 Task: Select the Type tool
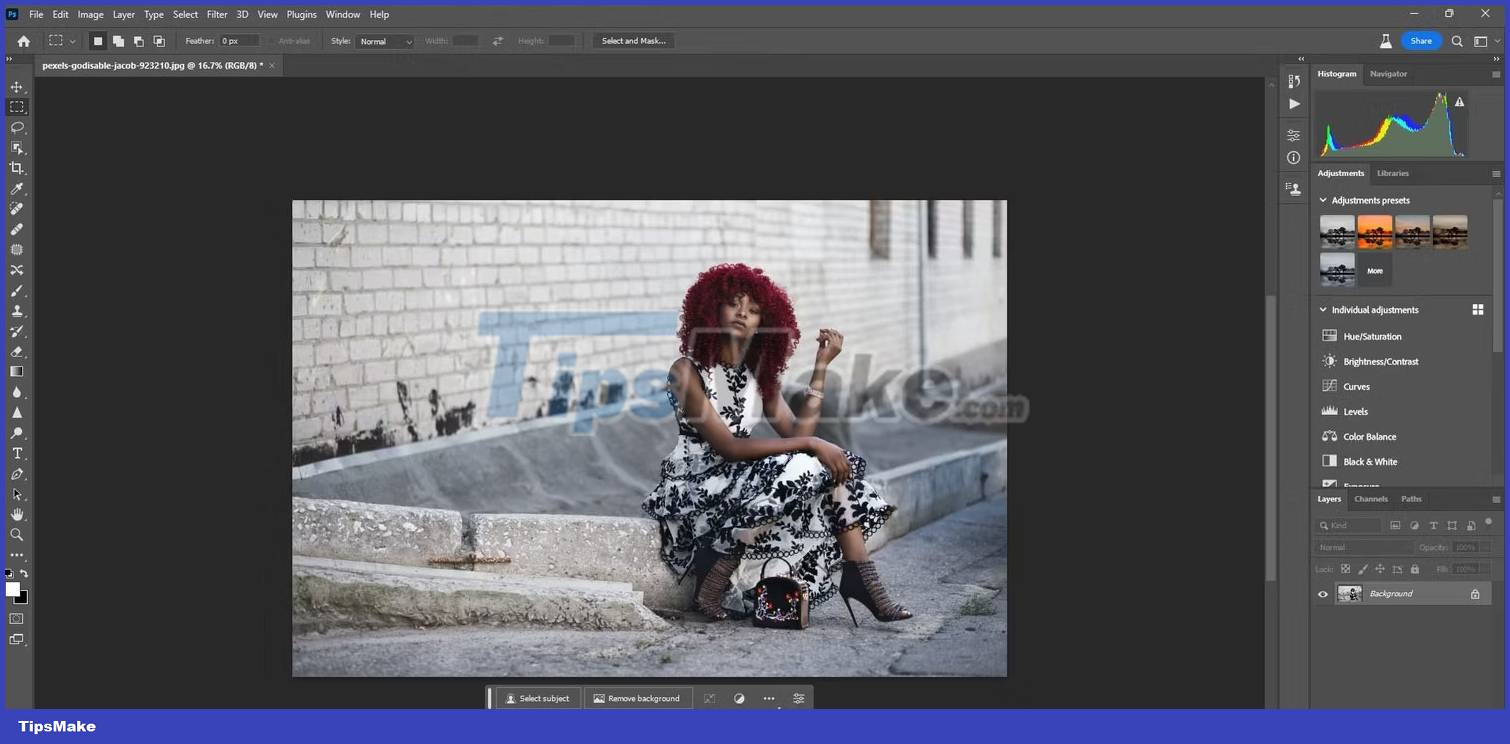click(16, 453)
